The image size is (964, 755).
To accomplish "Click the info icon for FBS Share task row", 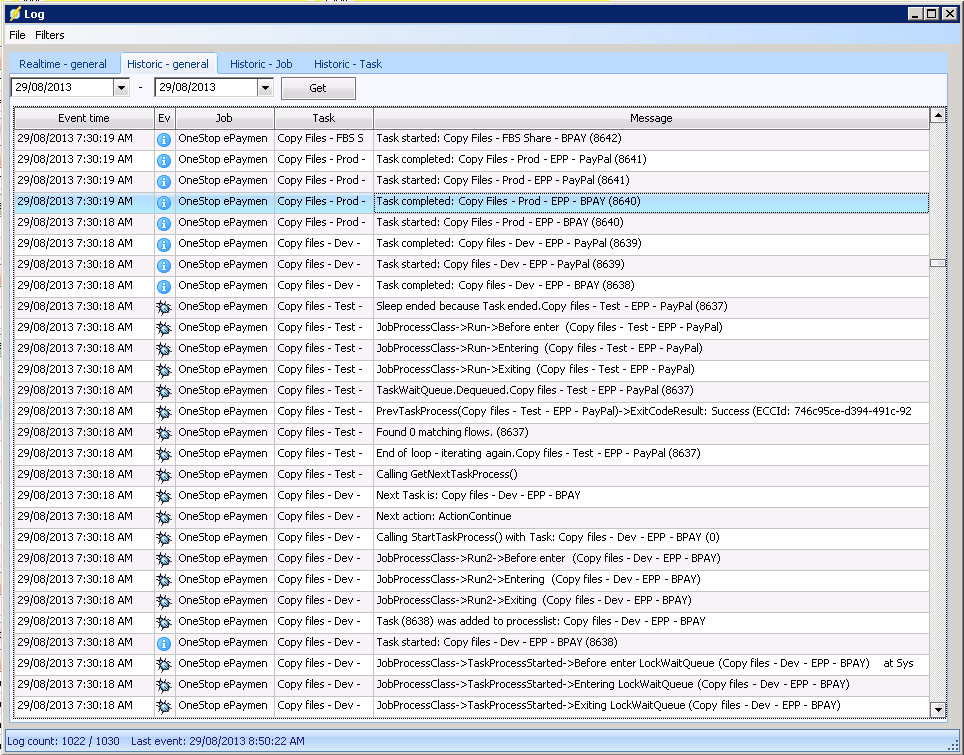I will tap(164, 138).
